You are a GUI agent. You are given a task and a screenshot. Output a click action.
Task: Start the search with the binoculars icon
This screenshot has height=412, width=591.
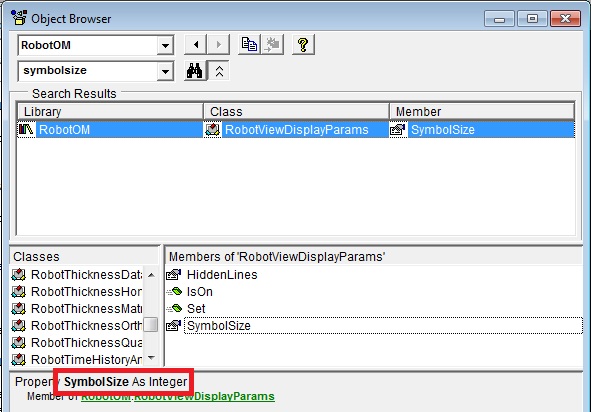click(195, 70)
